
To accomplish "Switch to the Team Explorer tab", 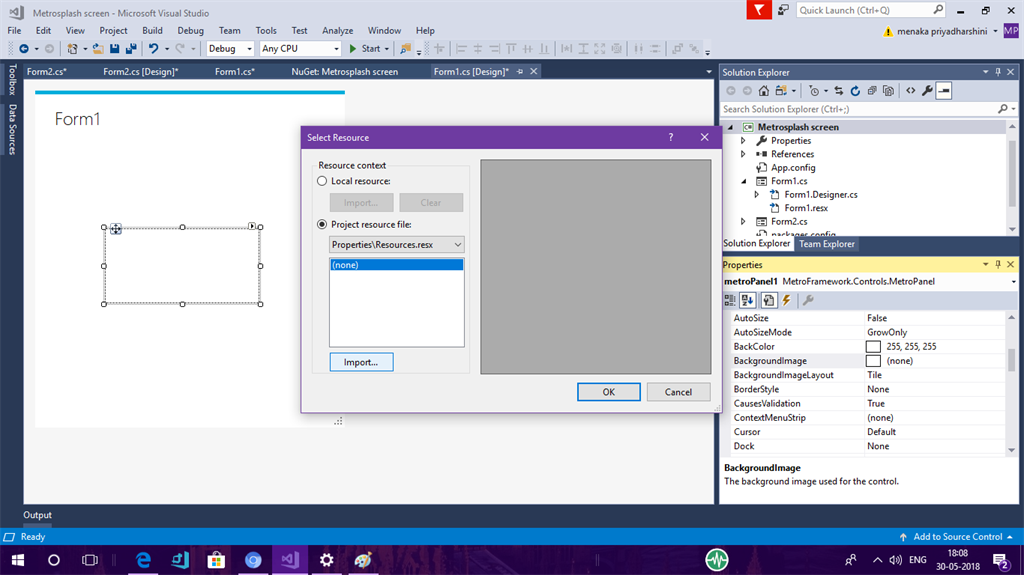I will pos(826,244).
